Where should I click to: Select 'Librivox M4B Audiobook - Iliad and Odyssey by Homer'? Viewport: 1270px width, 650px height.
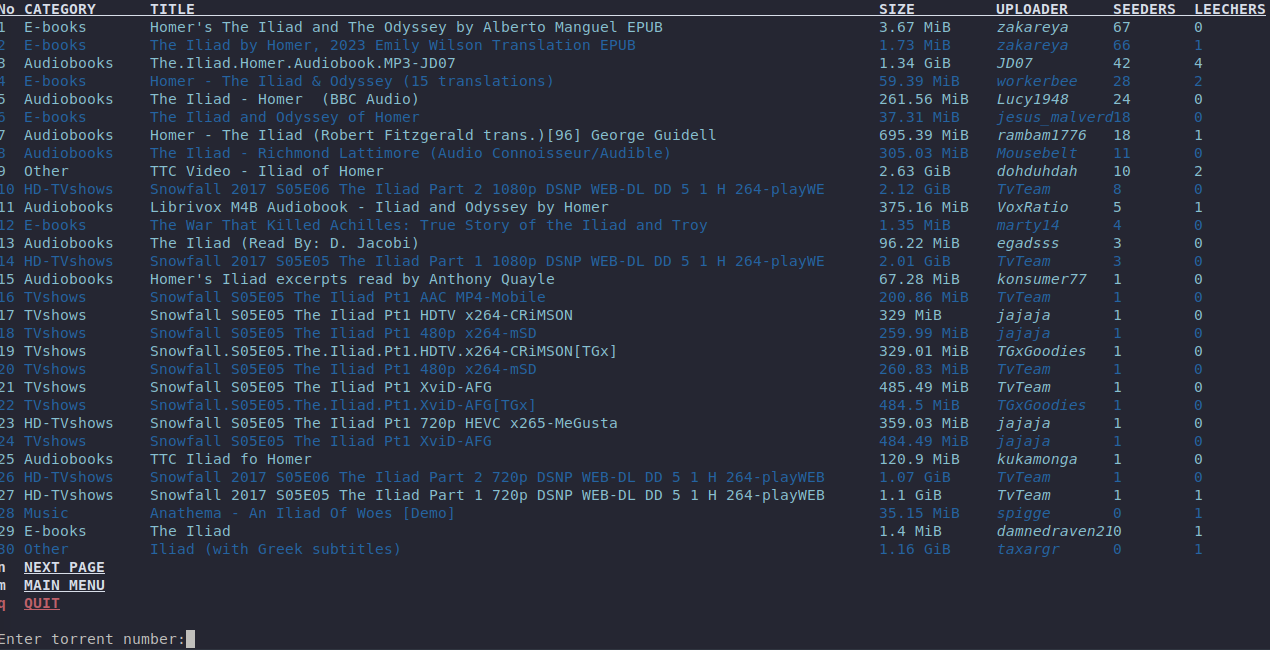379,207
